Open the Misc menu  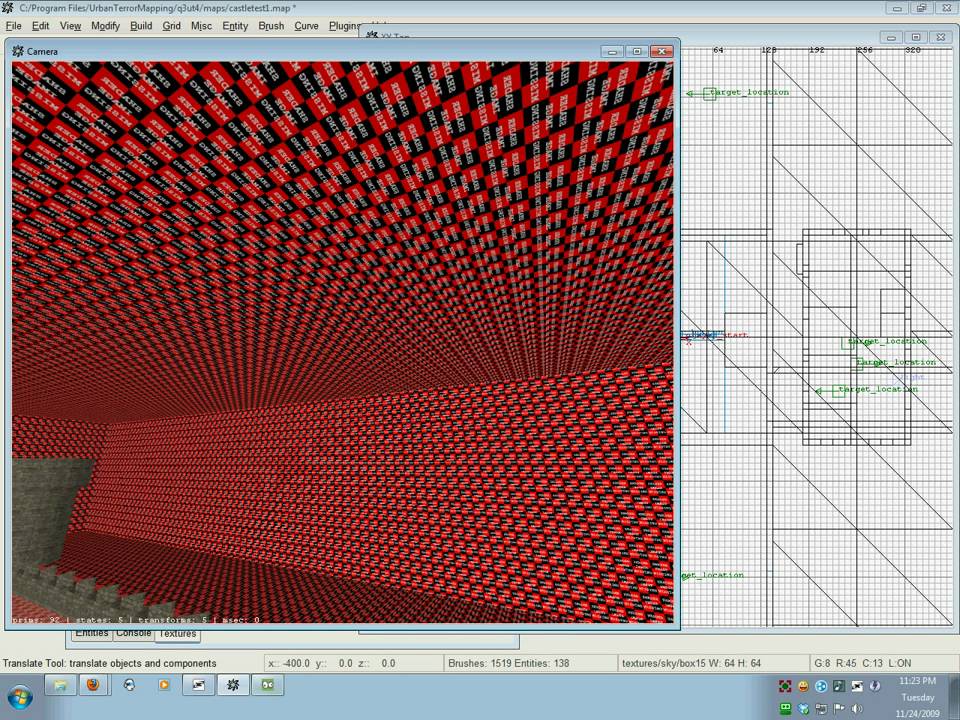coord(201,26)
